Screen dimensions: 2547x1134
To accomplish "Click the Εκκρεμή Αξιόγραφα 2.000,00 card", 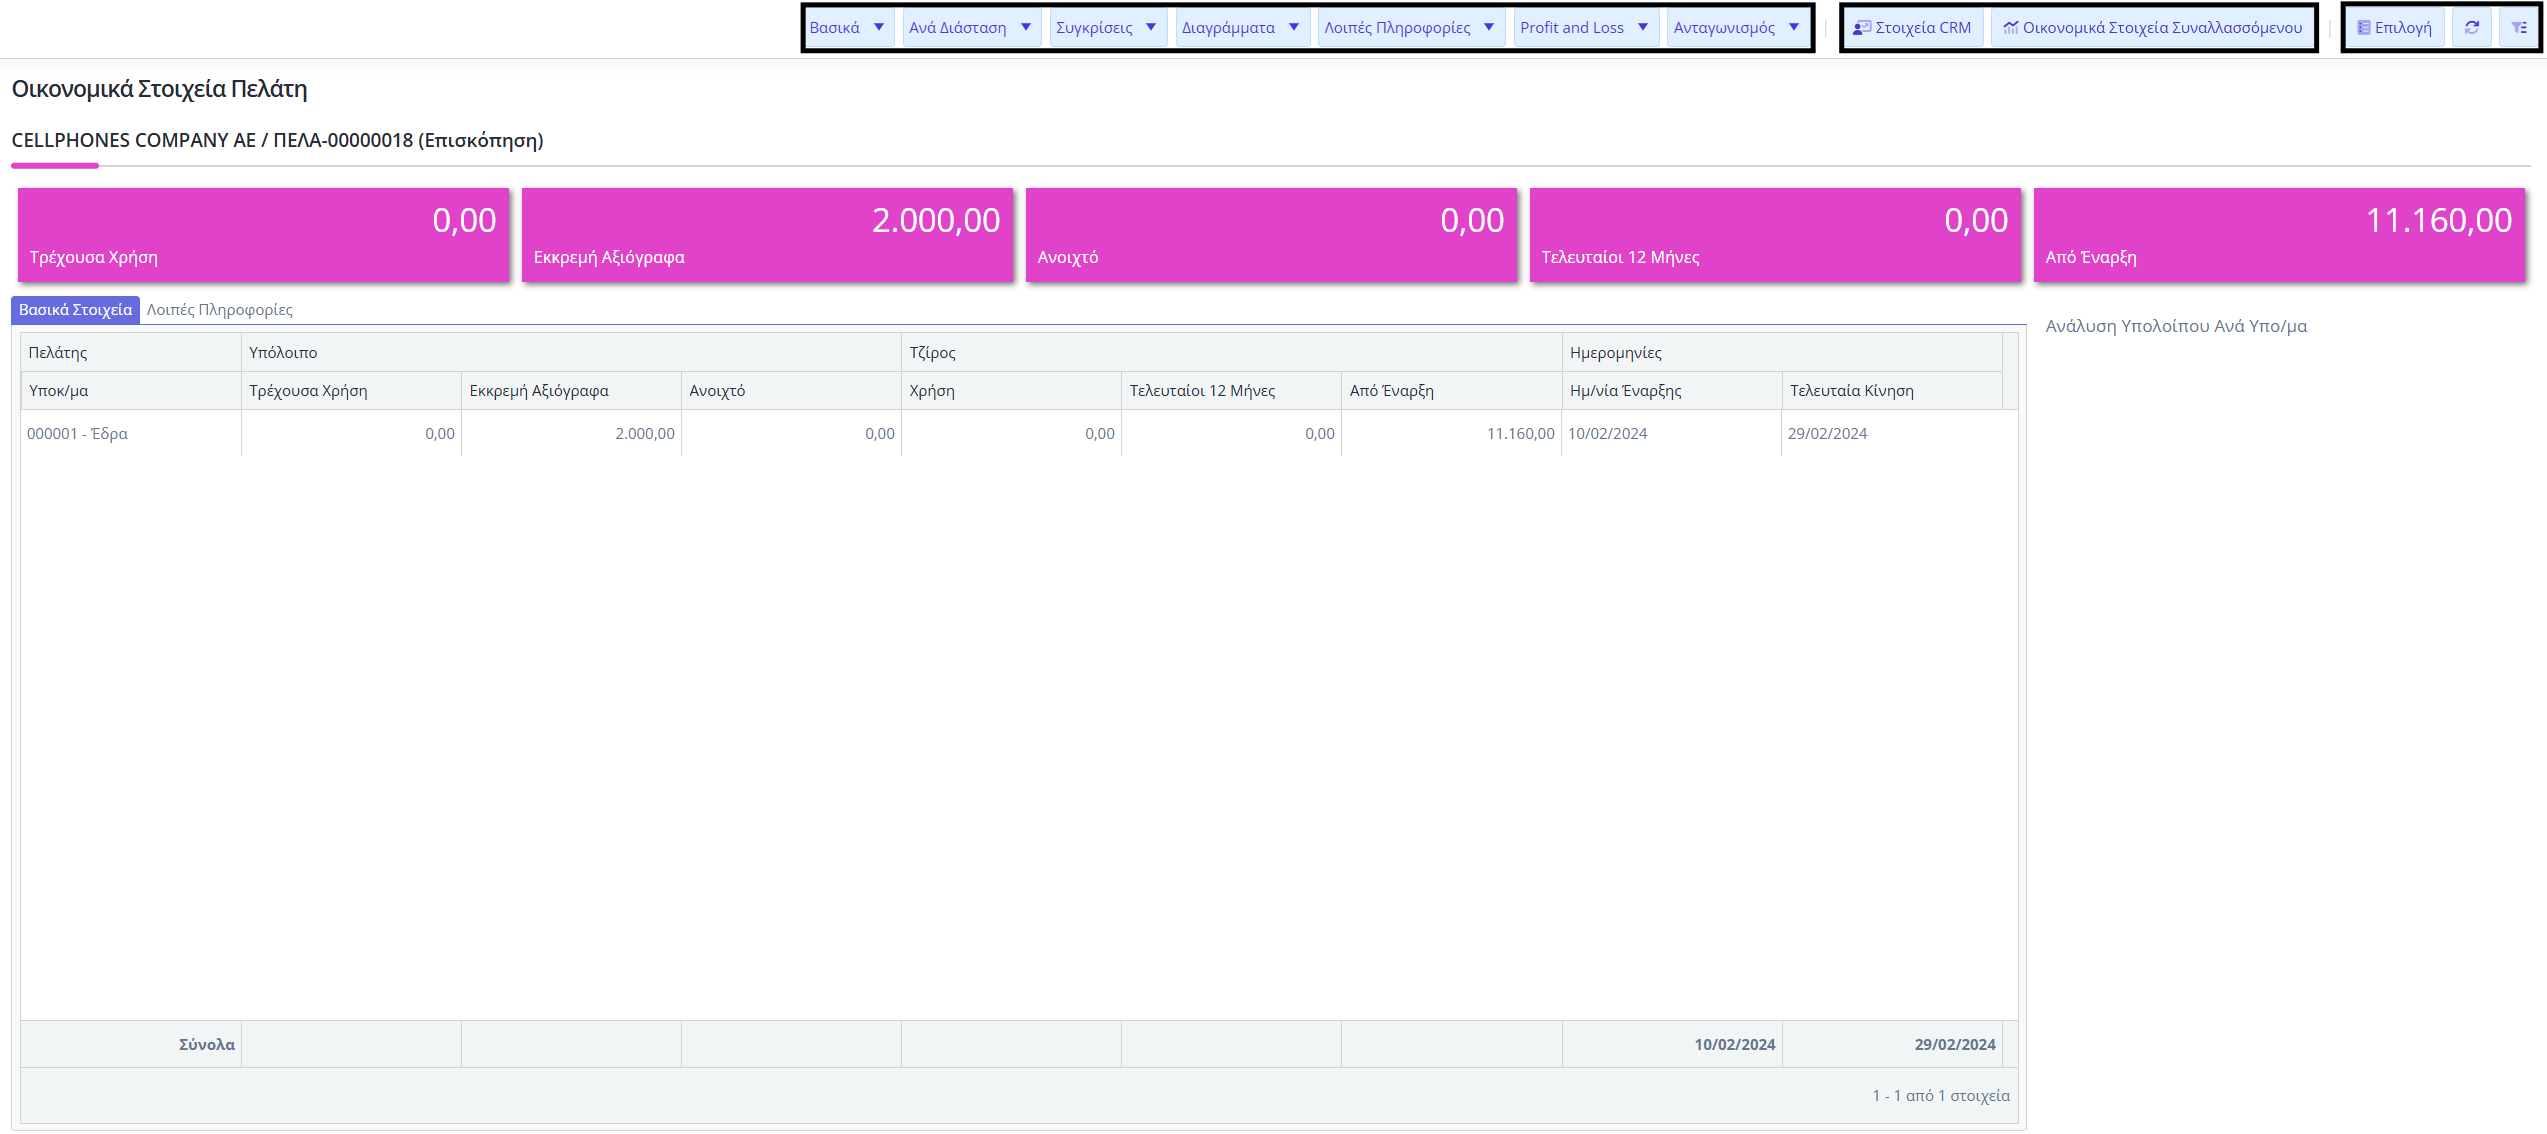I will pos(768,235).
